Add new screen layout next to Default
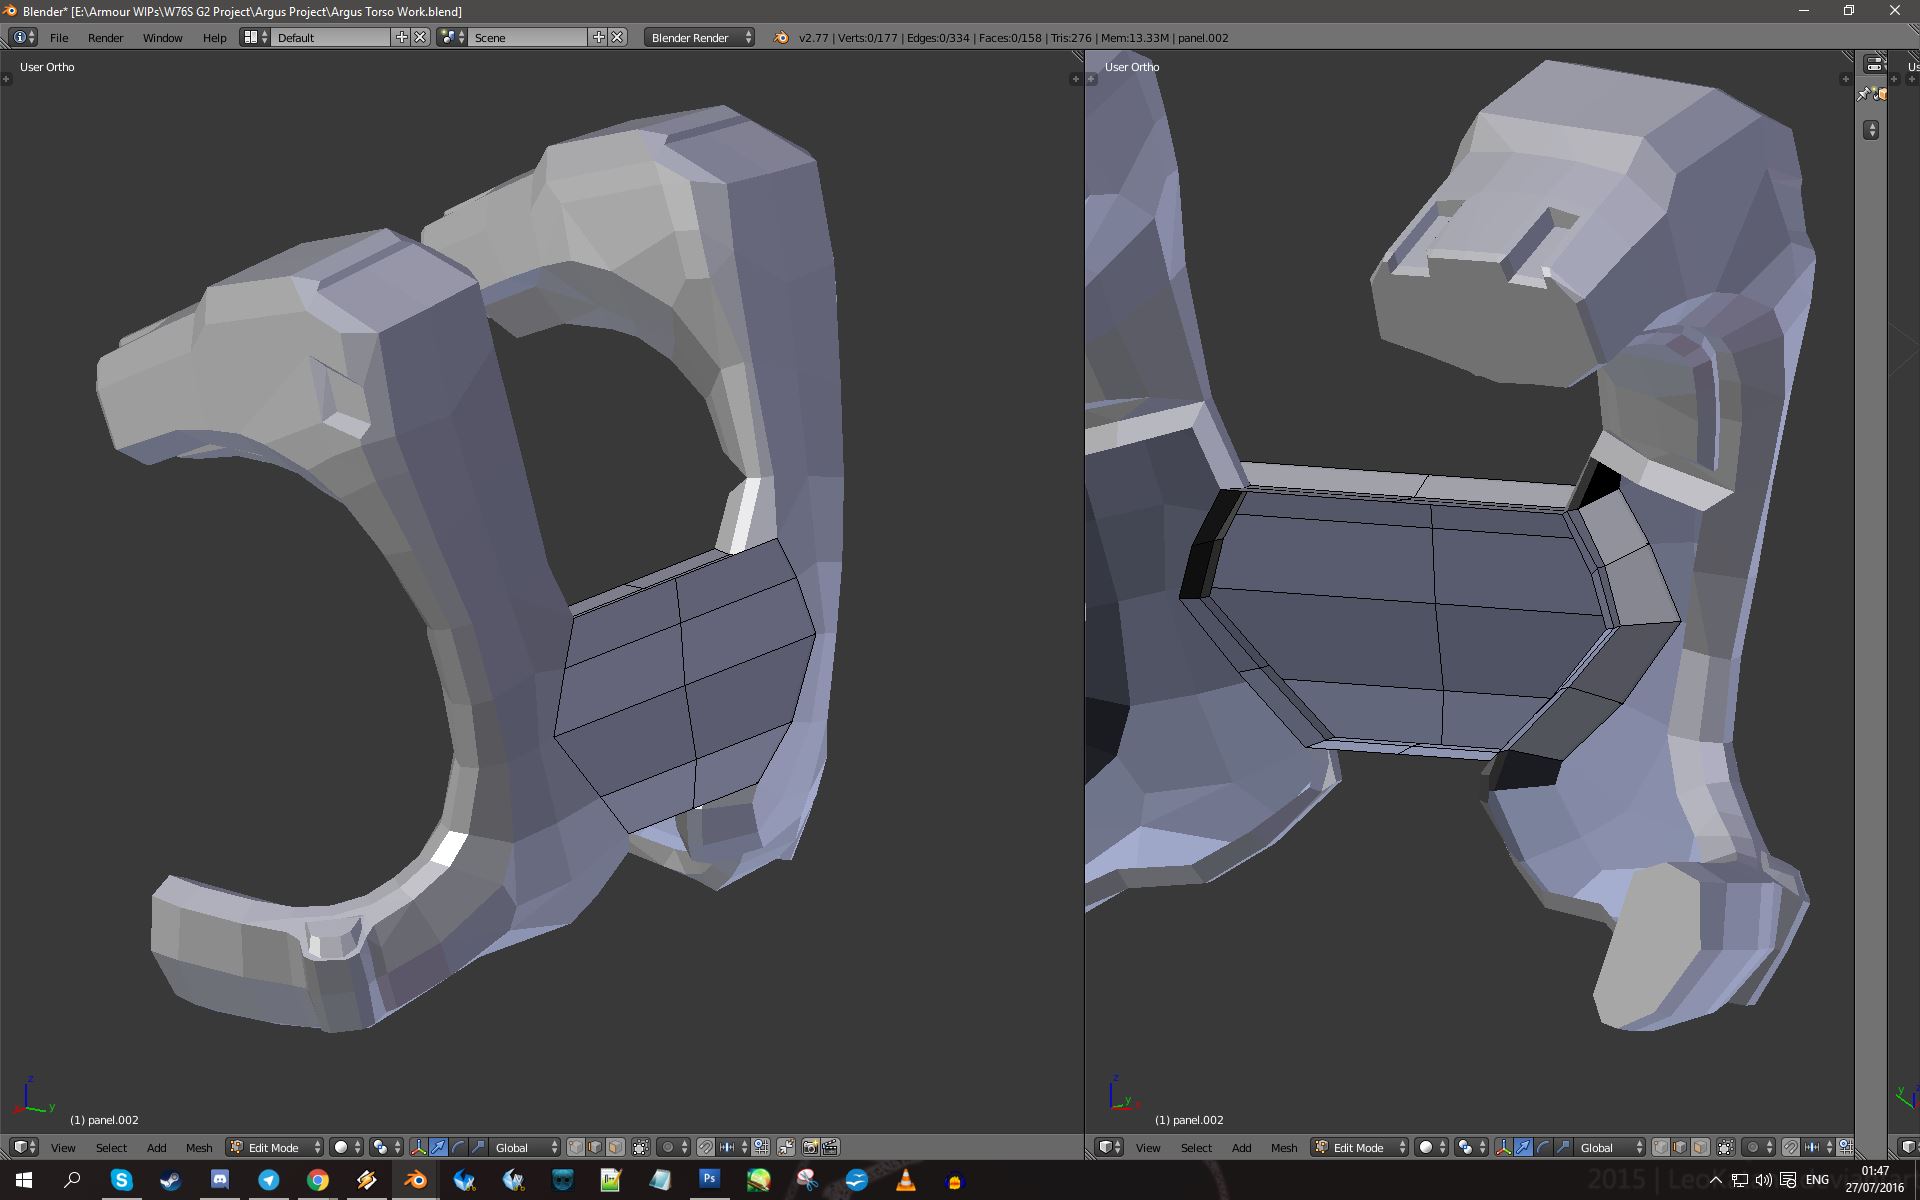The width and height of the screenshot is (1920, 1200). pyautogui.click(x=402, y=37)
